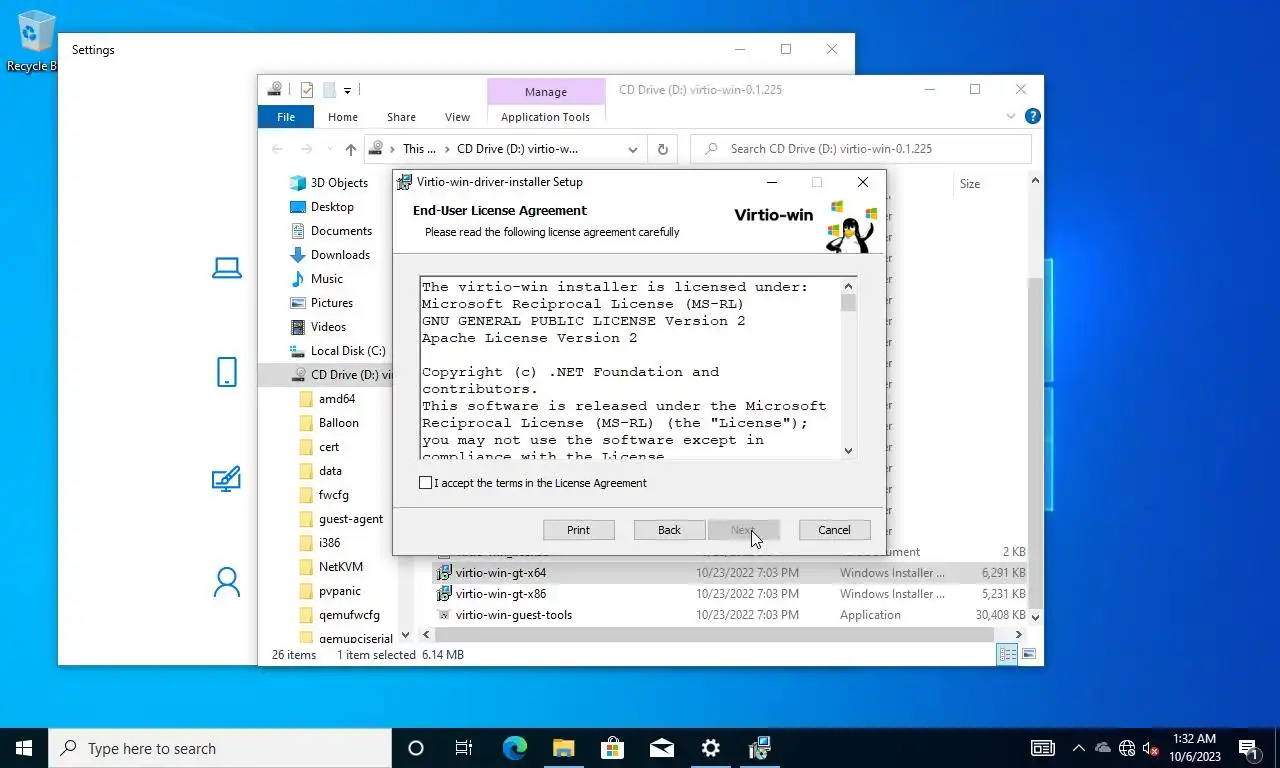This screenshot has height=768, width=1280.
Task: Show hidden tray icons chevron
Action: tap(1078, 748)
